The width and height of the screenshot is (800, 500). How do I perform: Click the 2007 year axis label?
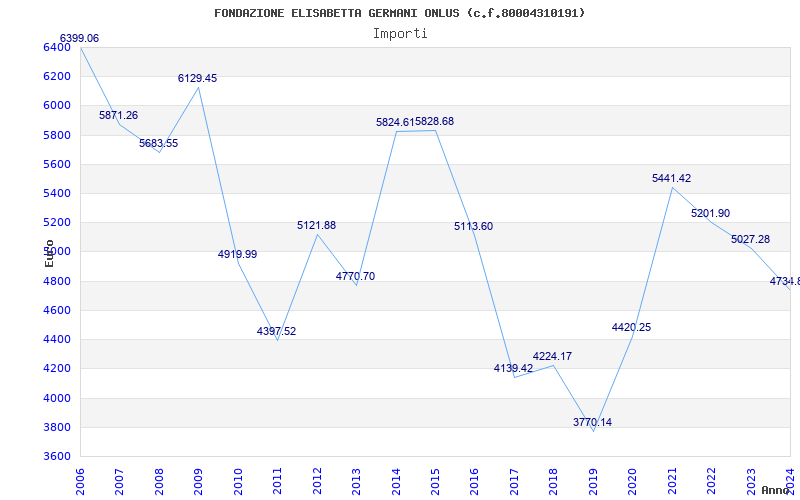click(x=119, y=481)
